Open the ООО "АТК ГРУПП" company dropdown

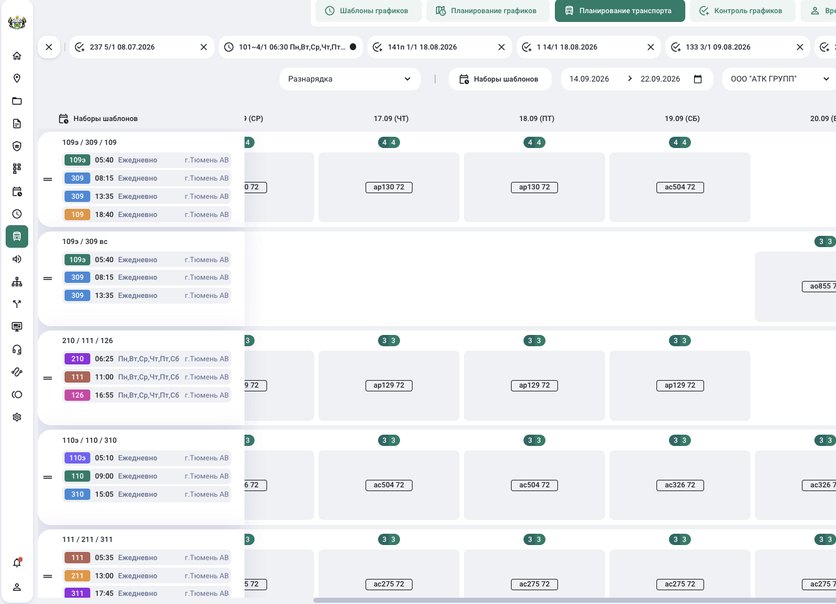(x=779, y=79)
